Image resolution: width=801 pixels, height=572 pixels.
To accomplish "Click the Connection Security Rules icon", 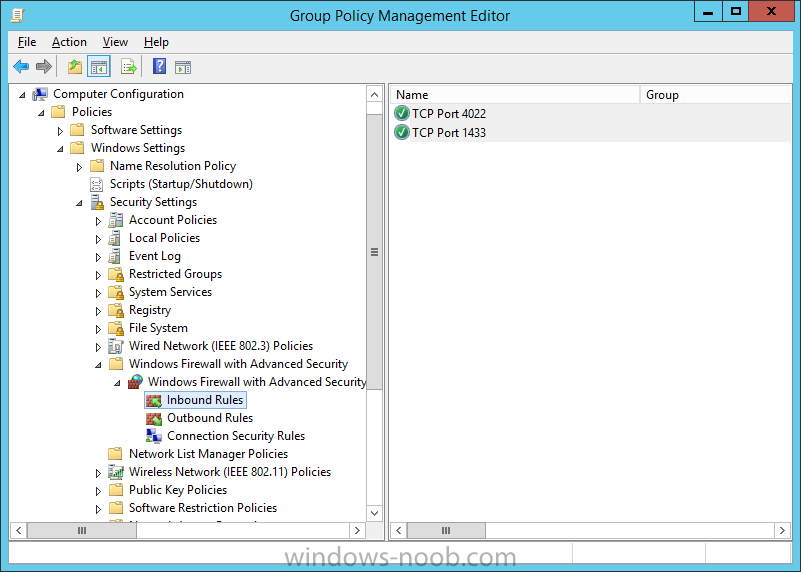I will pyautogui.click(x=154, y=436).
